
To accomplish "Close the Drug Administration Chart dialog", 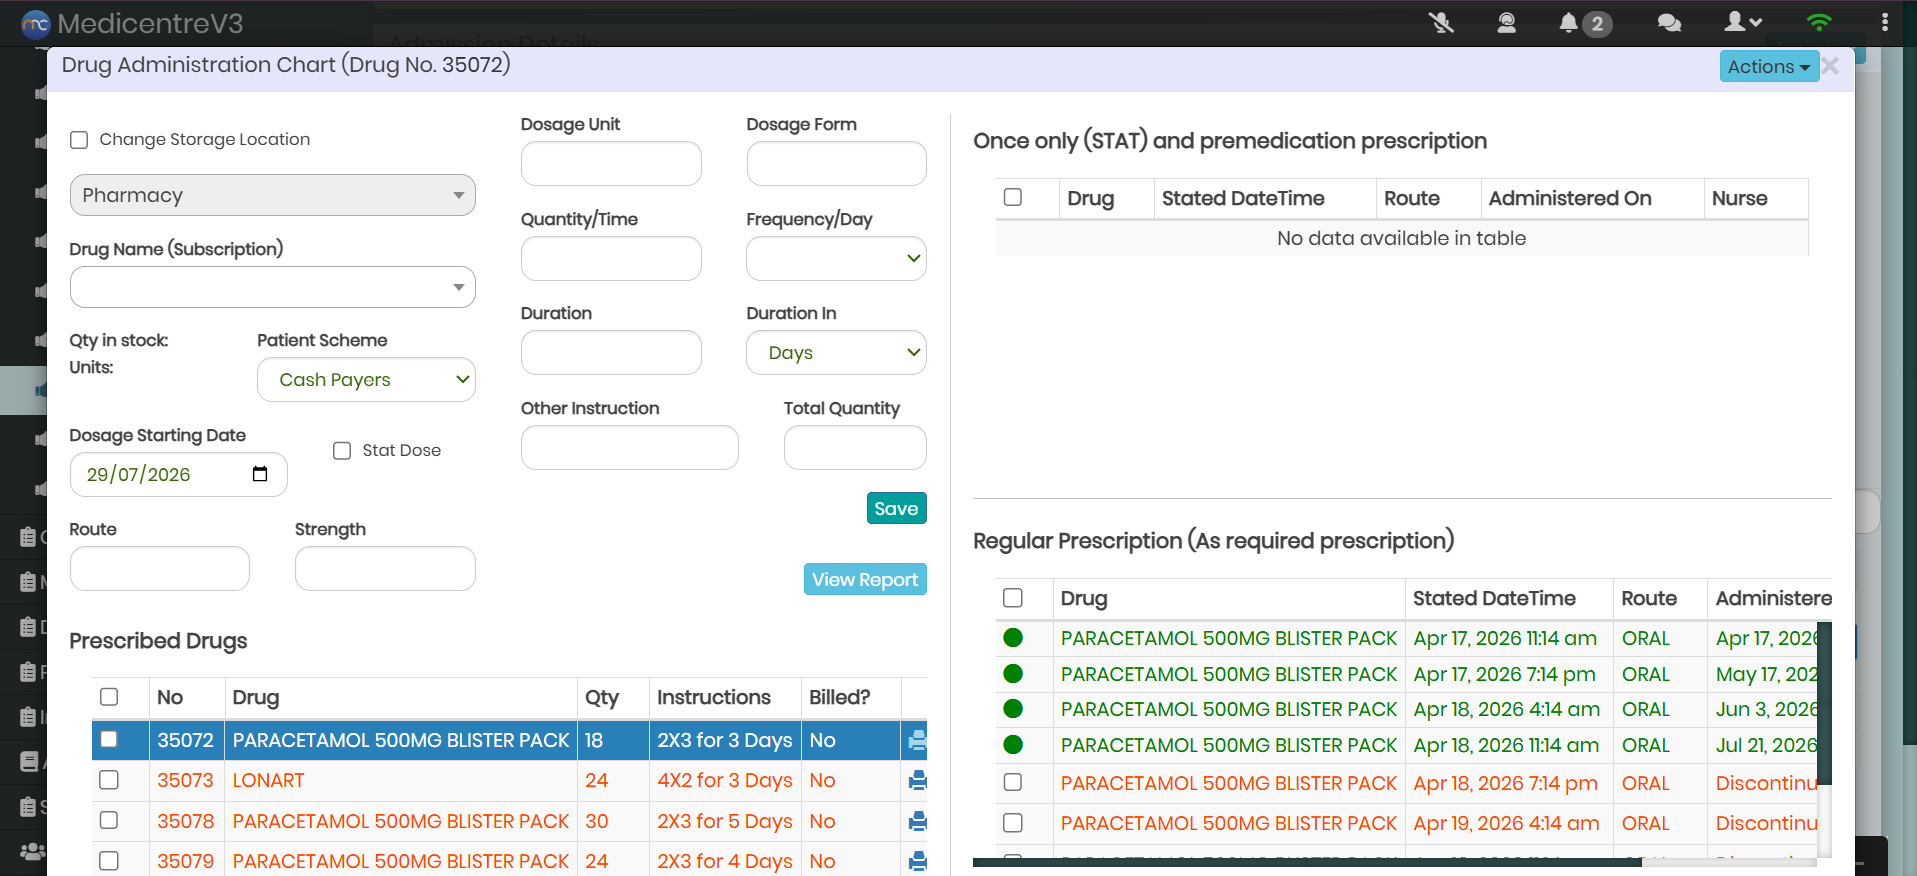I will coord(1831,66).
